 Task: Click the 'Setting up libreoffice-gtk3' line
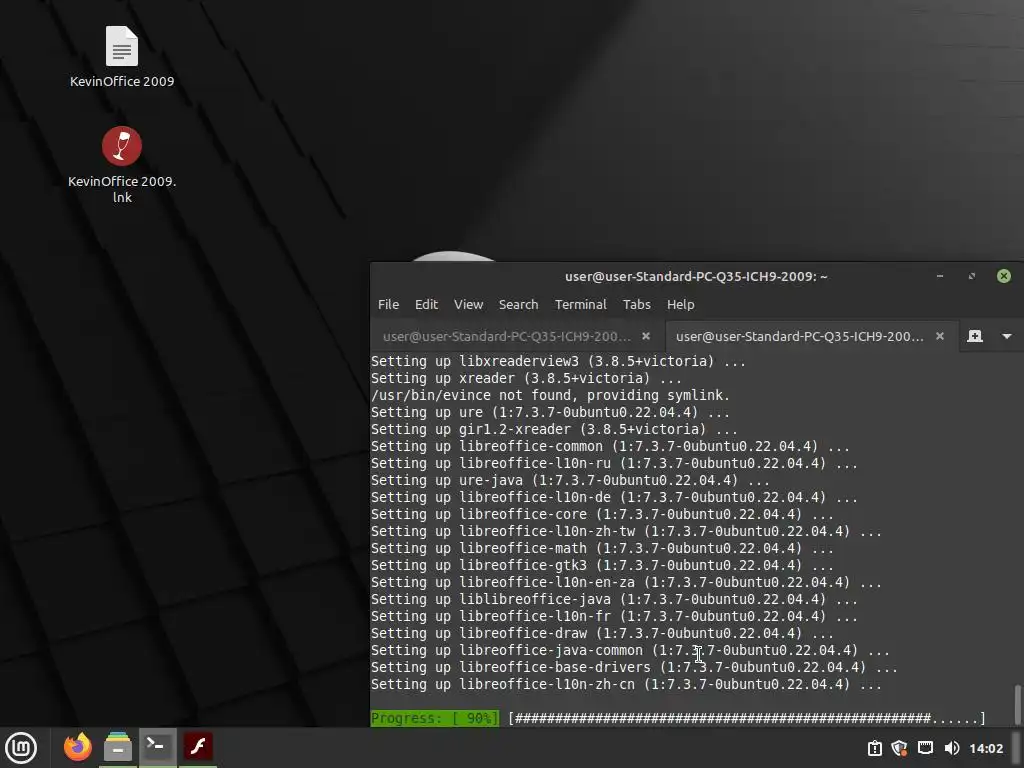point(601,565)
